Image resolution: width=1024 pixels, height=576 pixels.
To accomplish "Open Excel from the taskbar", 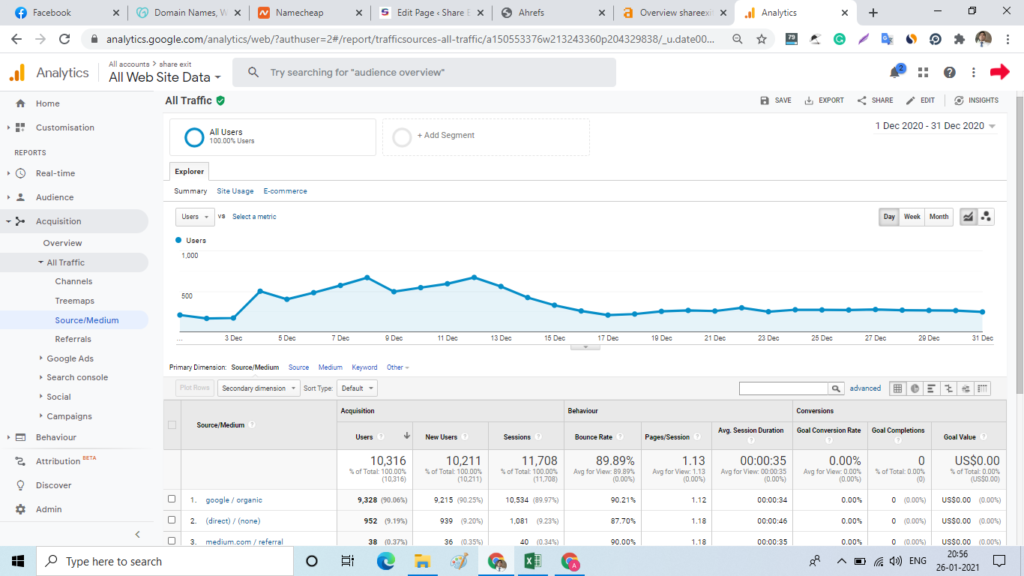I will click(x=532, y=561).
